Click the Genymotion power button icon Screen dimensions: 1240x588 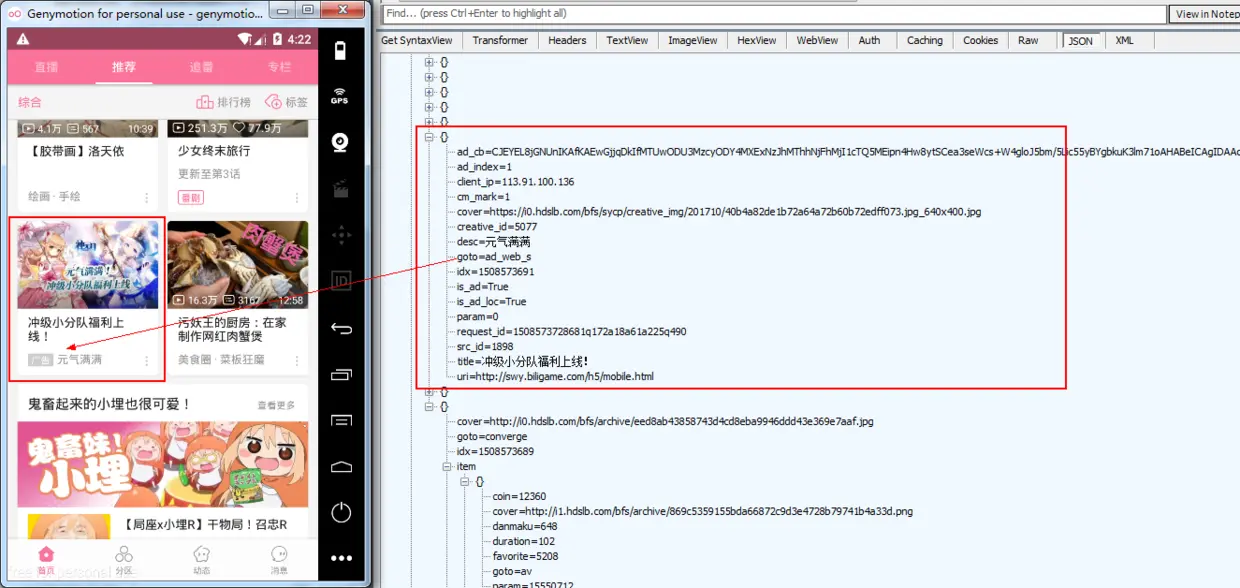click(x=341, y=513)
